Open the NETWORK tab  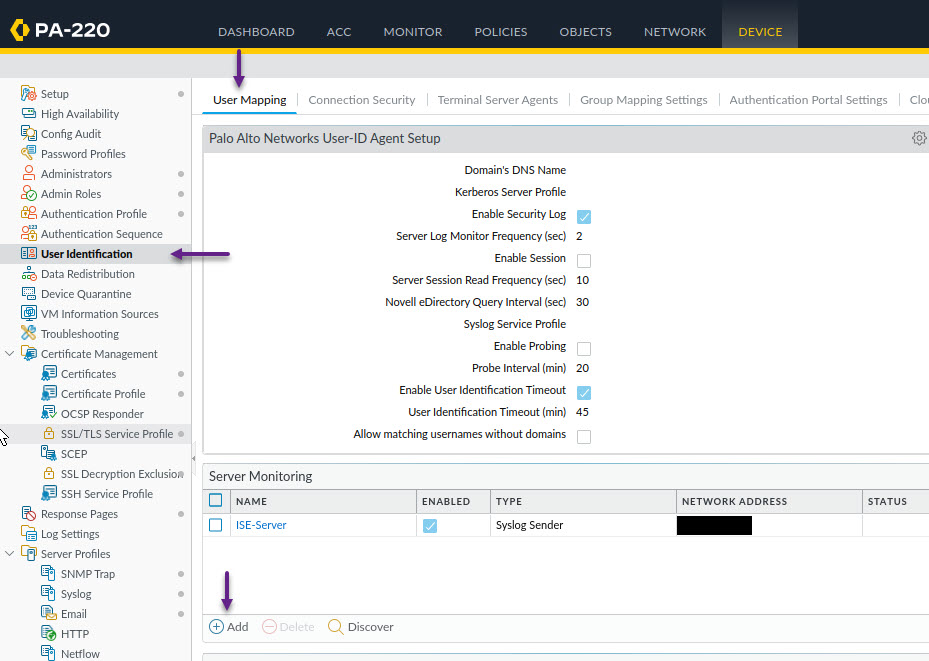coord(675,32)
